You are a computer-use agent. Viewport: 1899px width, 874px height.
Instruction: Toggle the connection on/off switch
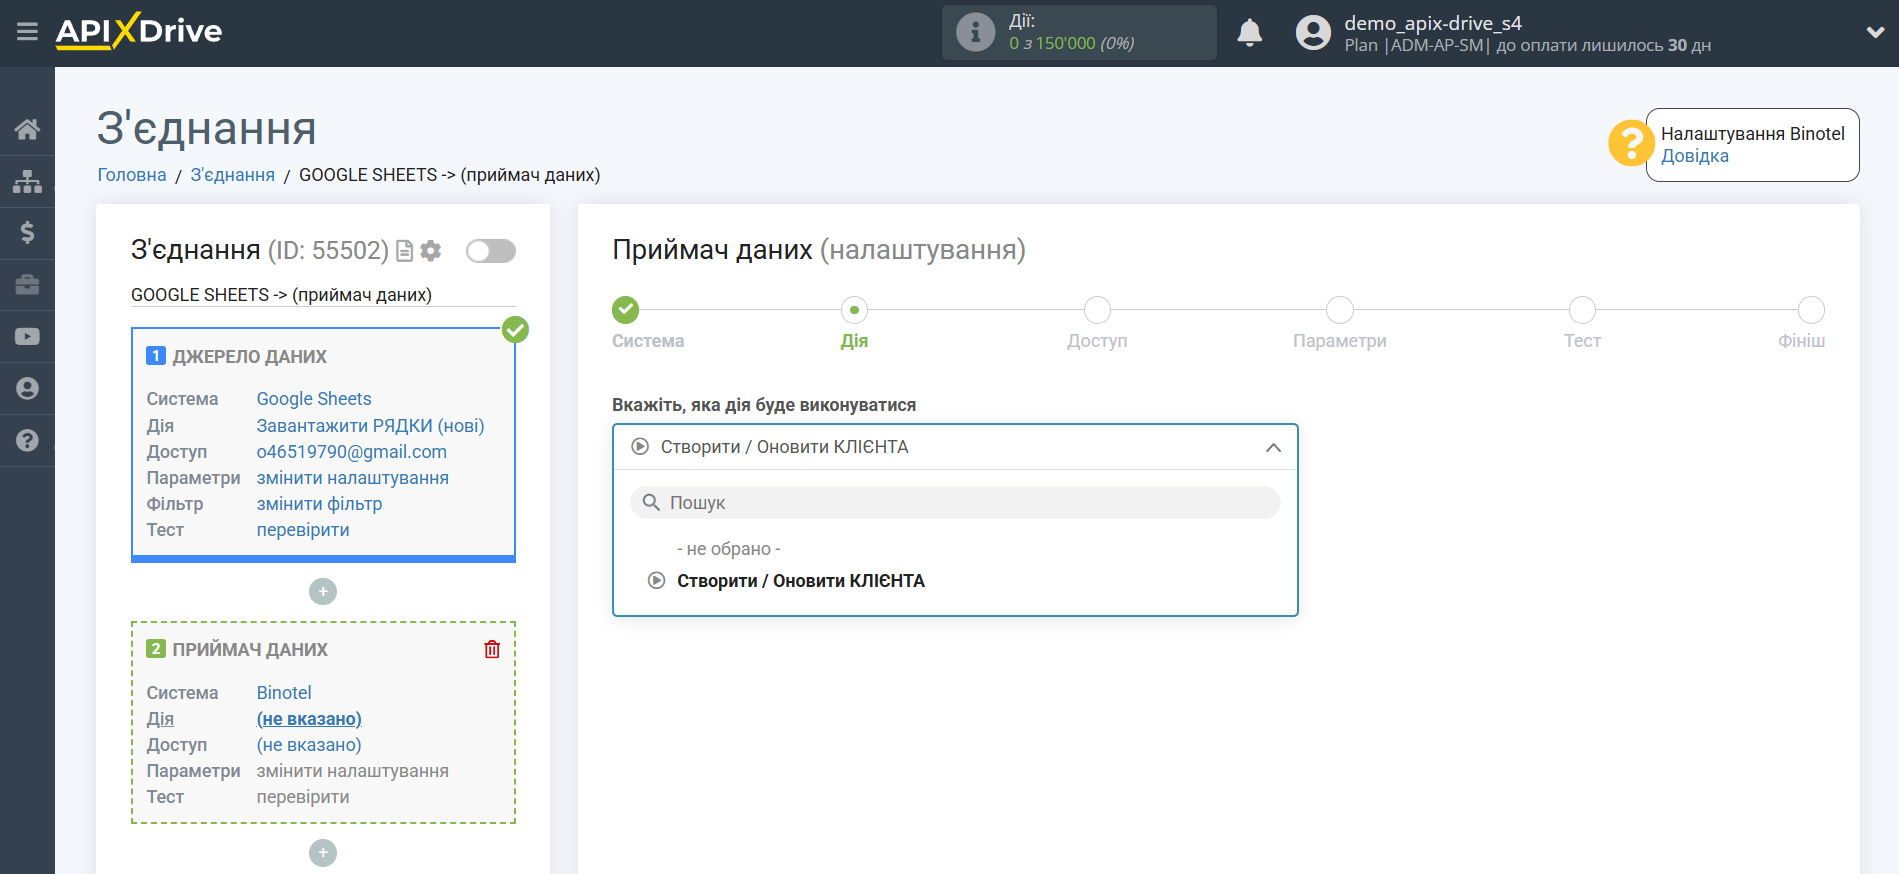490,251
